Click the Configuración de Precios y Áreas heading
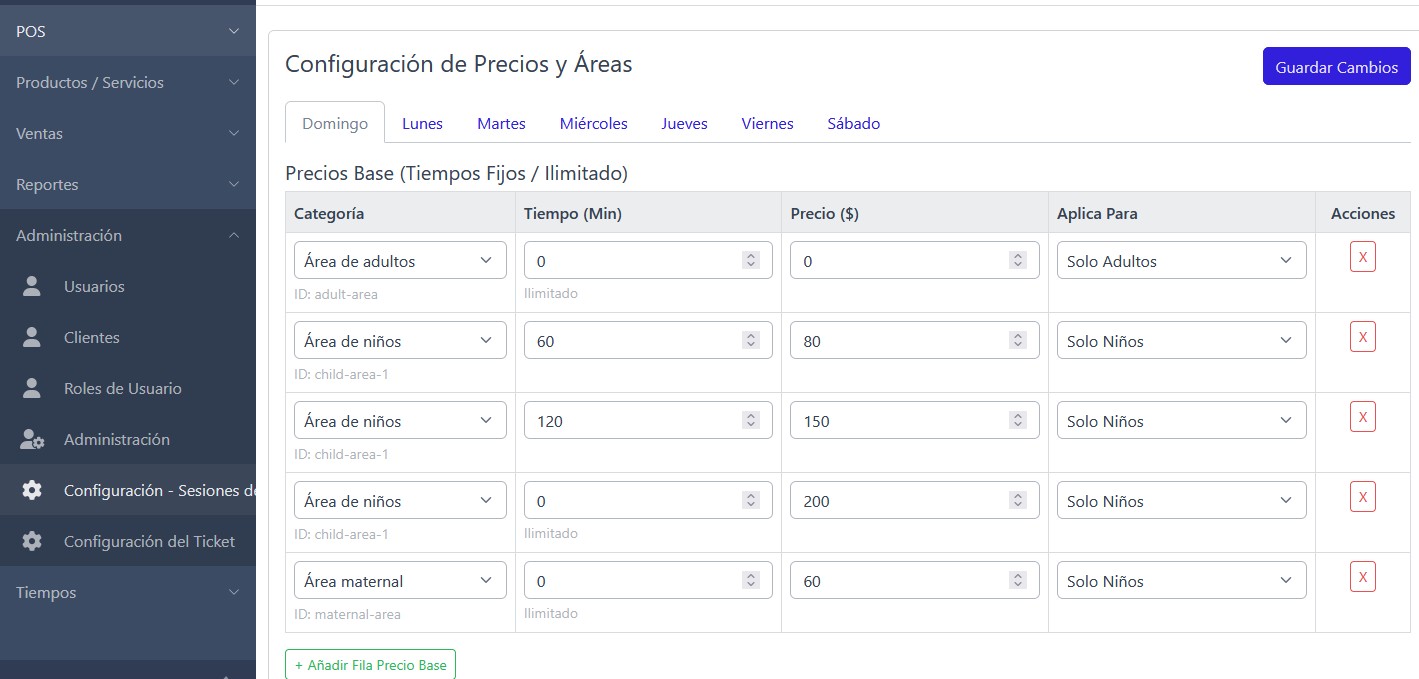Image resolution: width=1419 pixels, height=679 pixels. tap(459, 64)
